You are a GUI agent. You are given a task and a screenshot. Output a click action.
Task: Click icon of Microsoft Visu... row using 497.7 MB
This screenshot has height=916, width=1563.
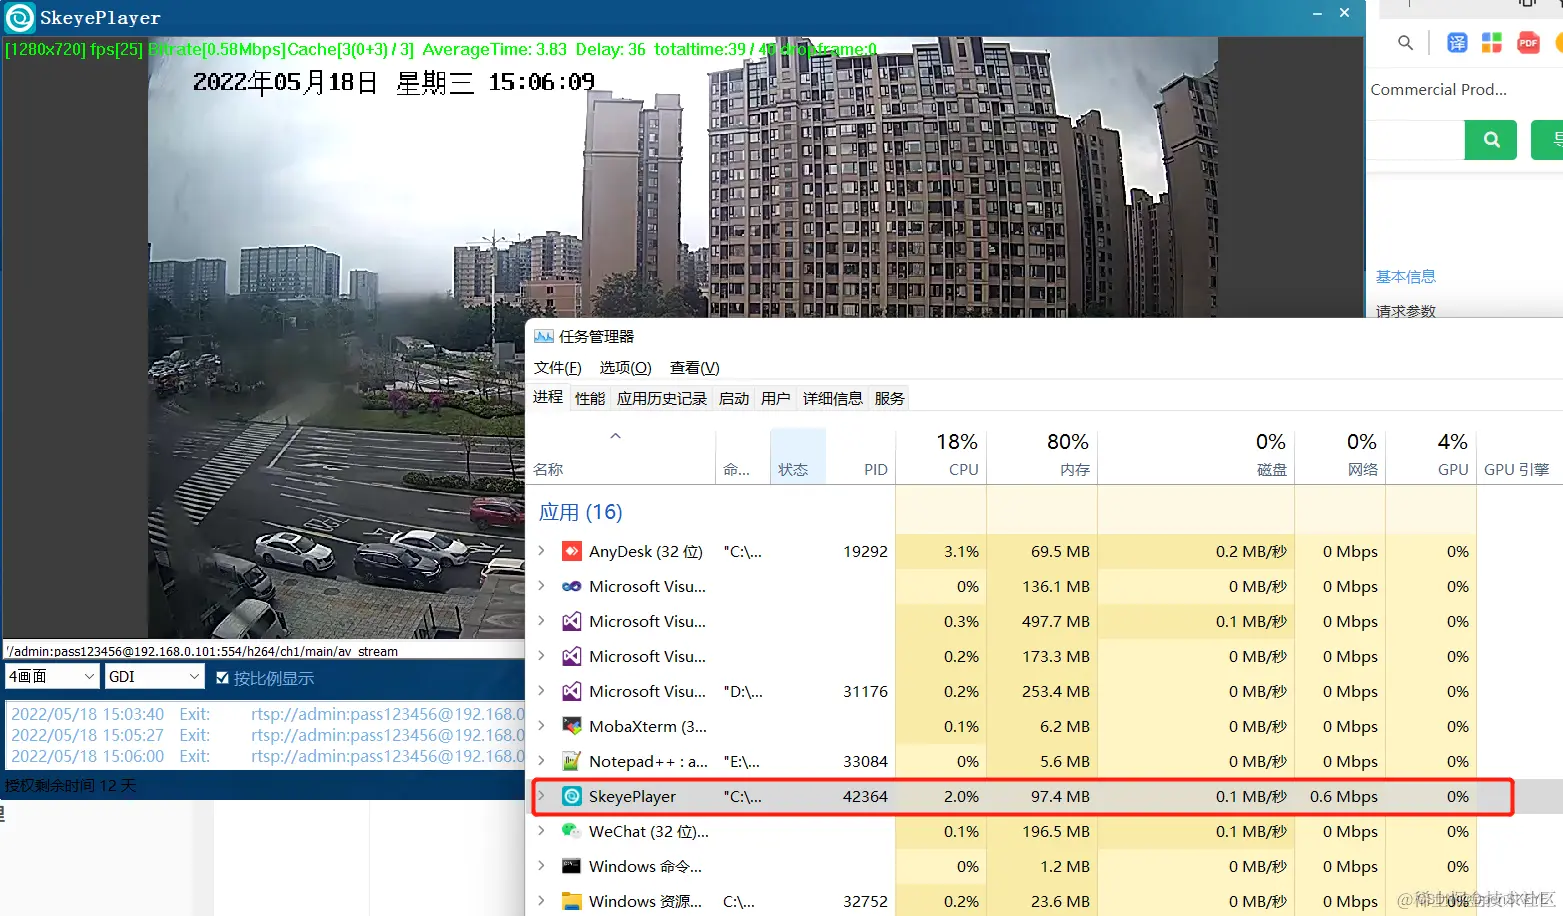pyautogui.click(x=572, y=621)
